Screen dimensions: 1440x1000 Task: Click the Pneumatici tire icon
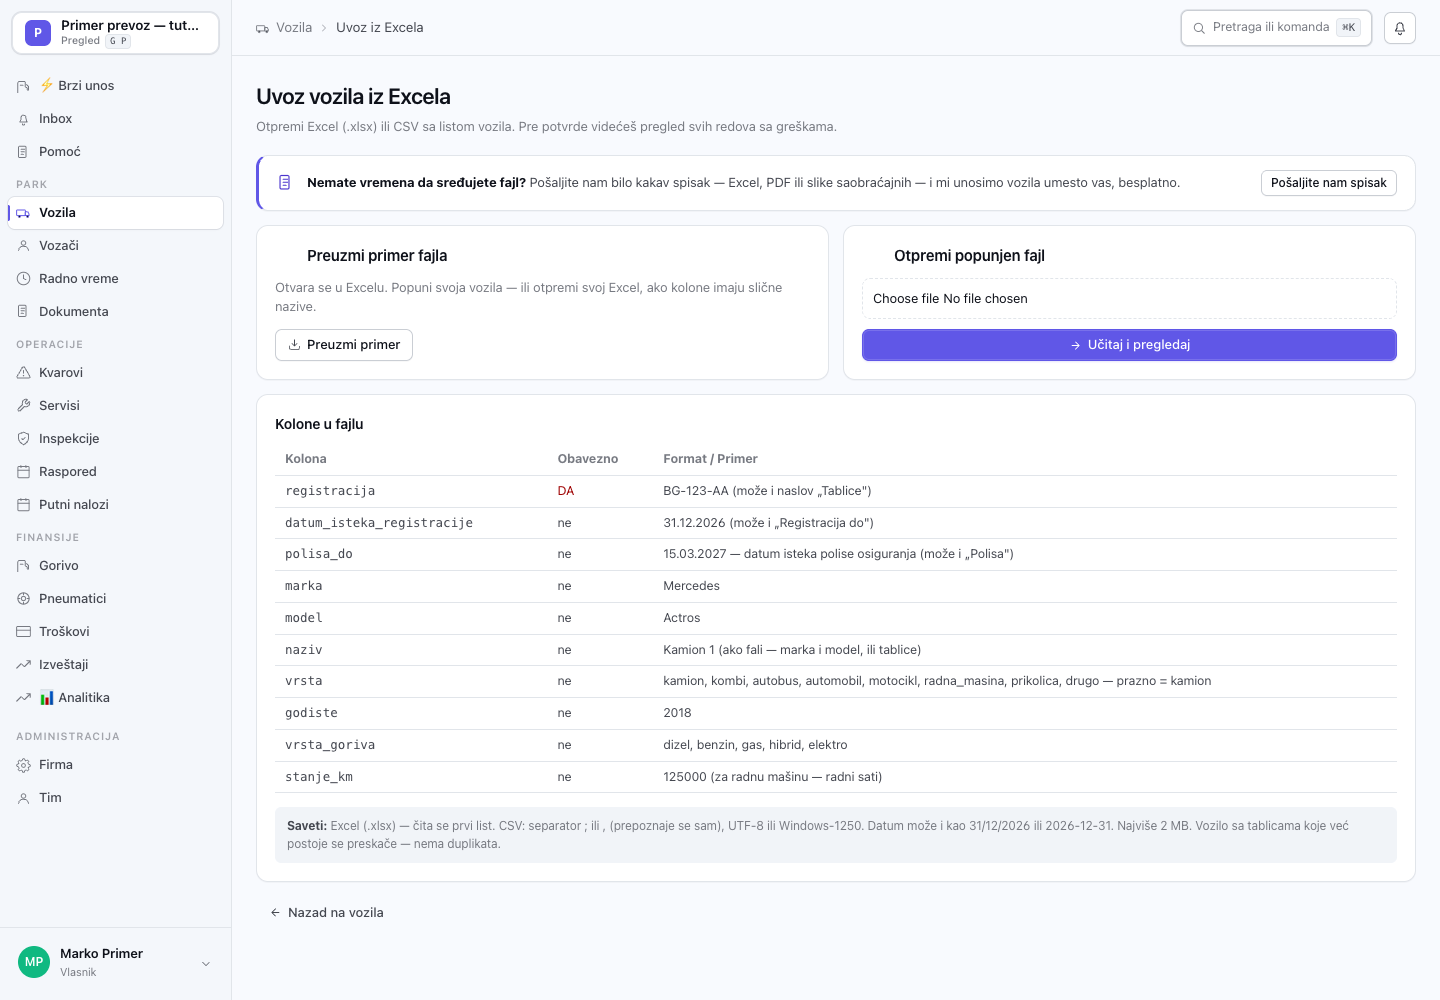click(24, 599)
